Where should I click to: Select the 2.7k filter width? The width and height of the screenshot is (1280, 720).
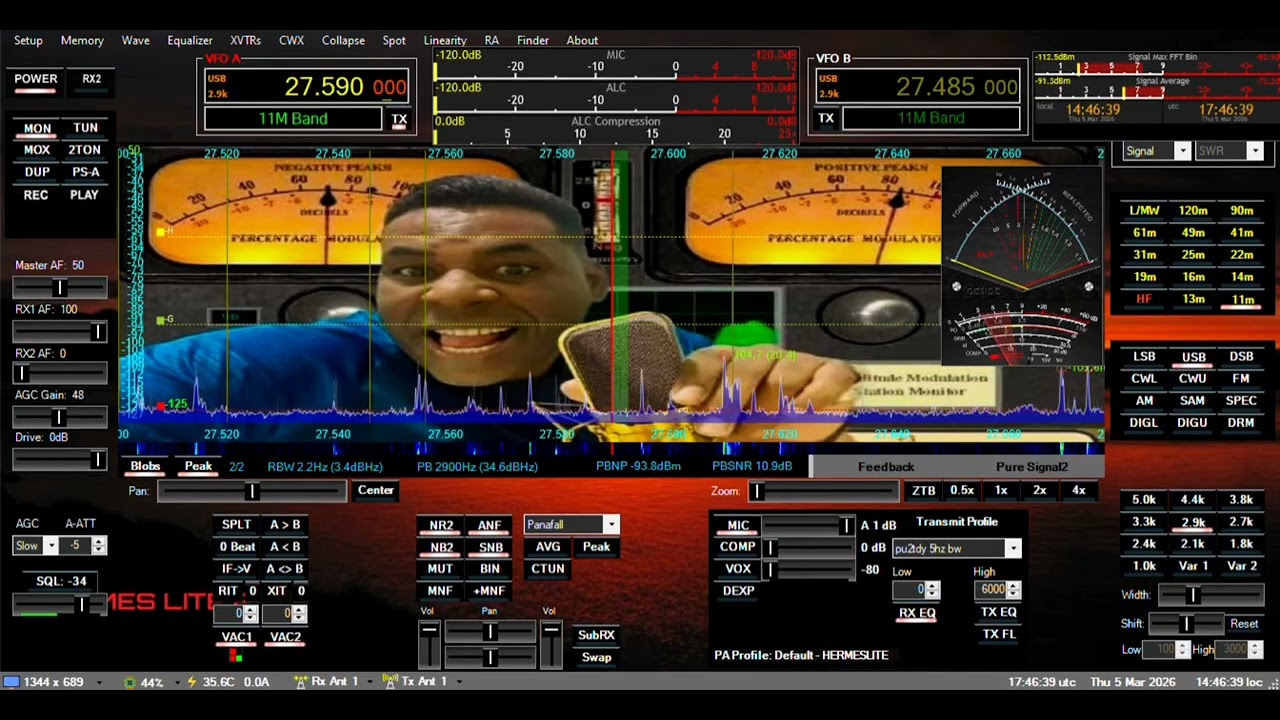click(x=1242, y=522)
